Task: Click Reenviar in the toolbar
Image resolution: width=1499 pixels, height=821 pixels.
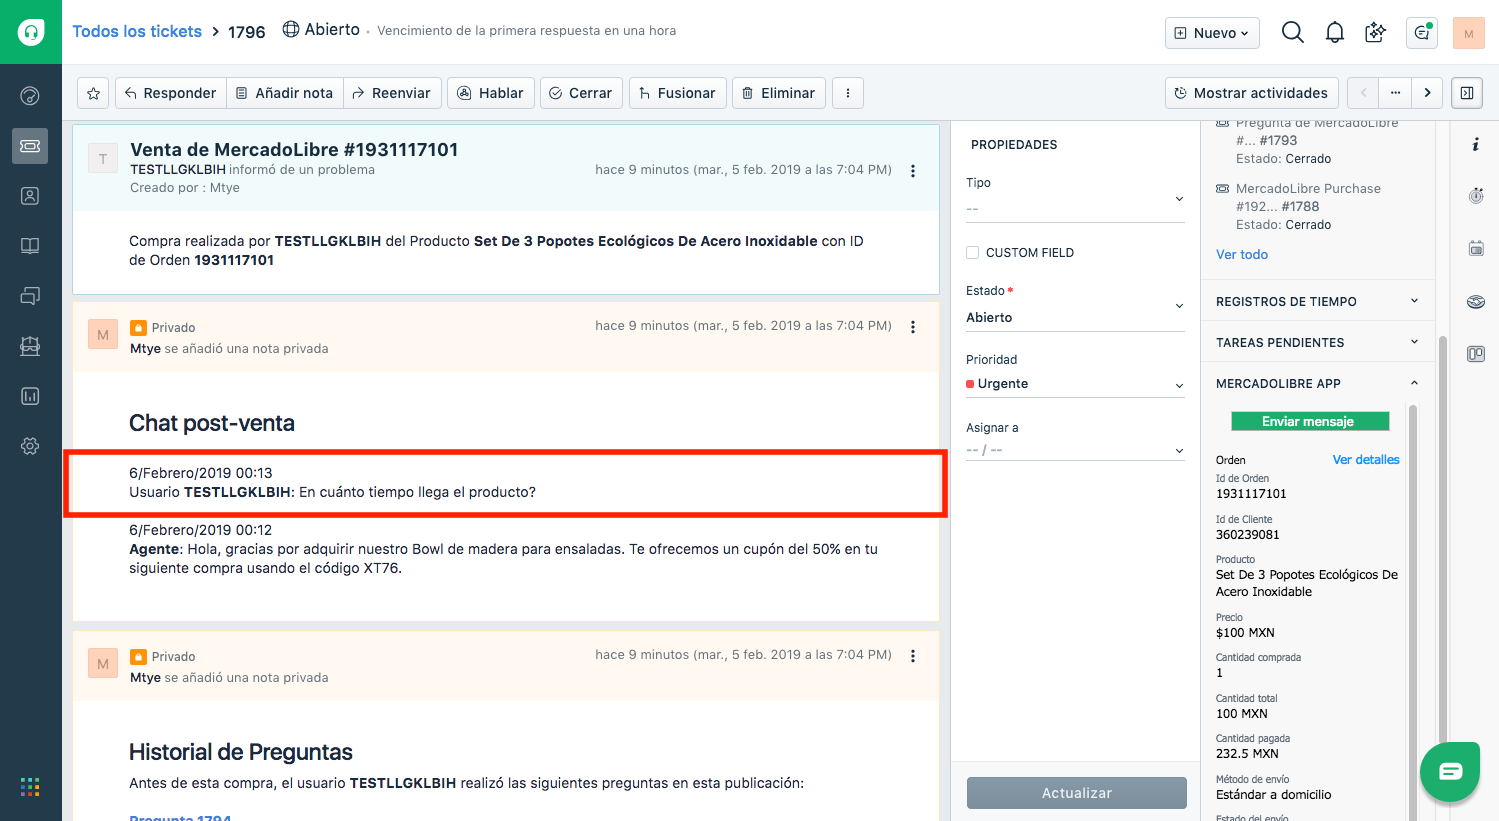Action: [392, 93]
